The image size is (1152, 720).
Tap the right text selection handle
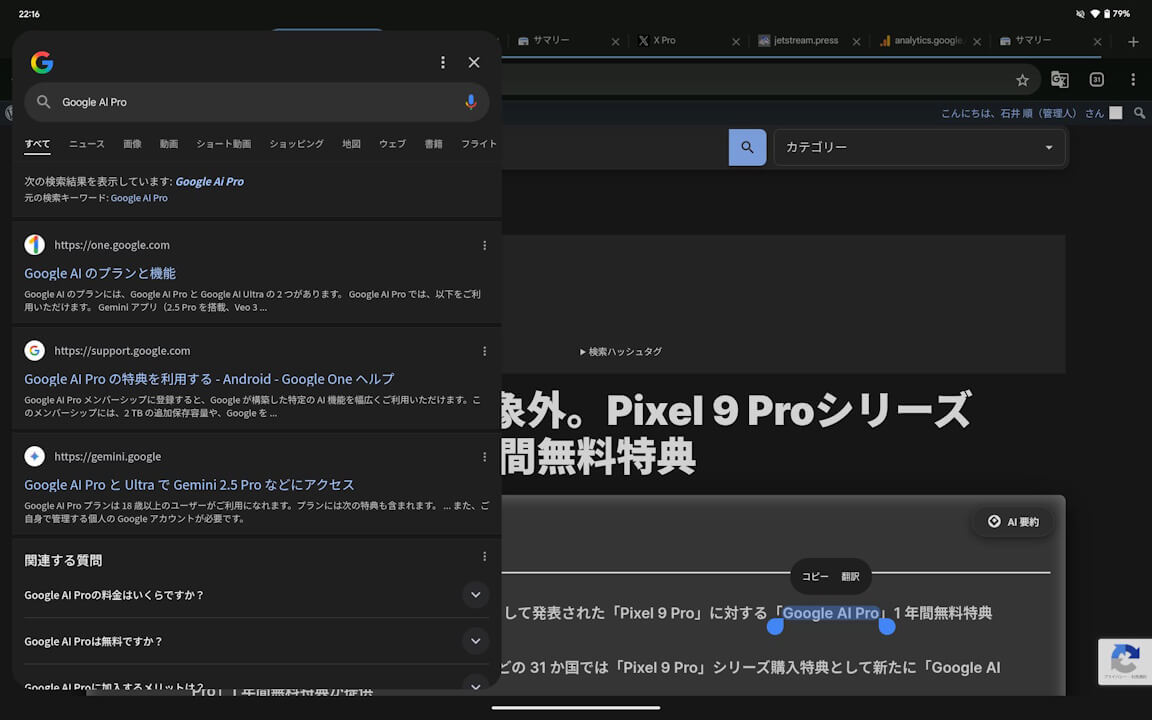point(887,627)
